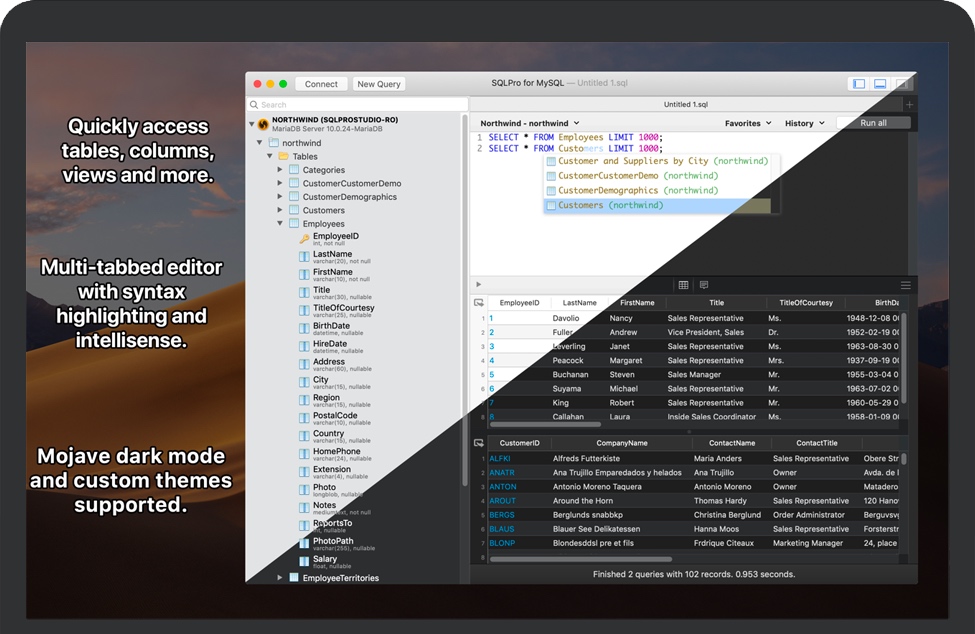Click the EmployeeID primary key icon
Screen dimensions: 975x634
point(304,238)
